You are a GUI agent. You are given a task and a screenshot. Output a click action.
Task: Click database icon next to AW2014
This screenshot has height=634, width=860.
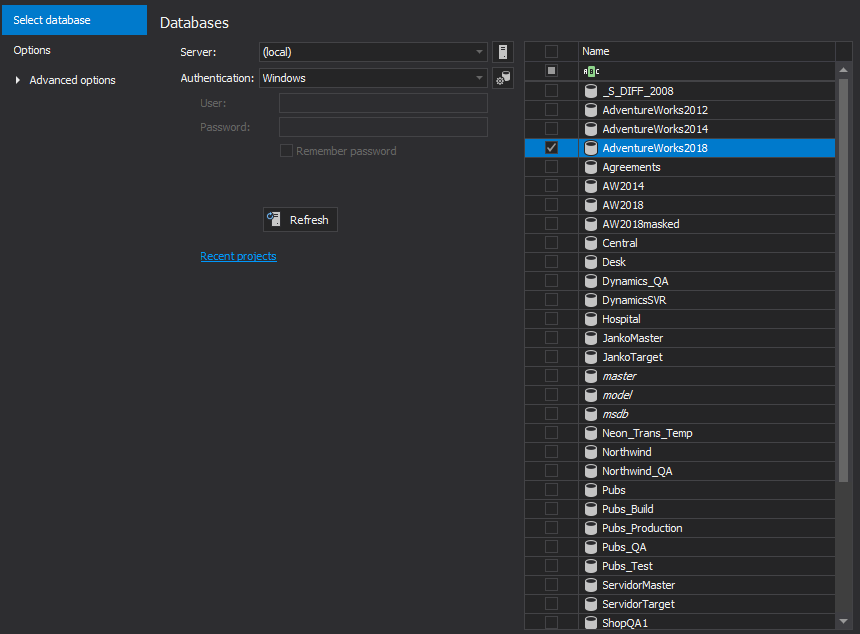pyautogui.click(x=591, y=186)
